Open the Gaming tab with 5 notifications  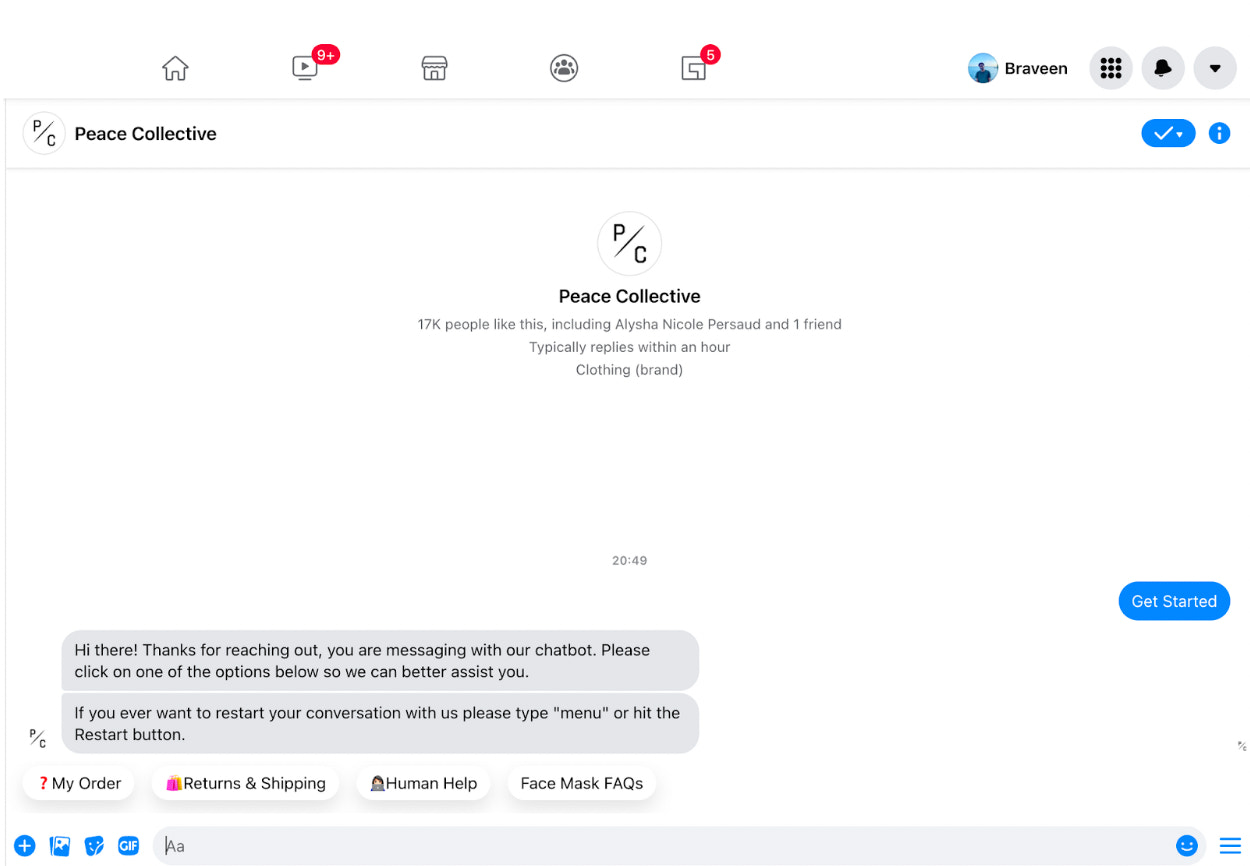pyautogui.click(x=694, y=68)
